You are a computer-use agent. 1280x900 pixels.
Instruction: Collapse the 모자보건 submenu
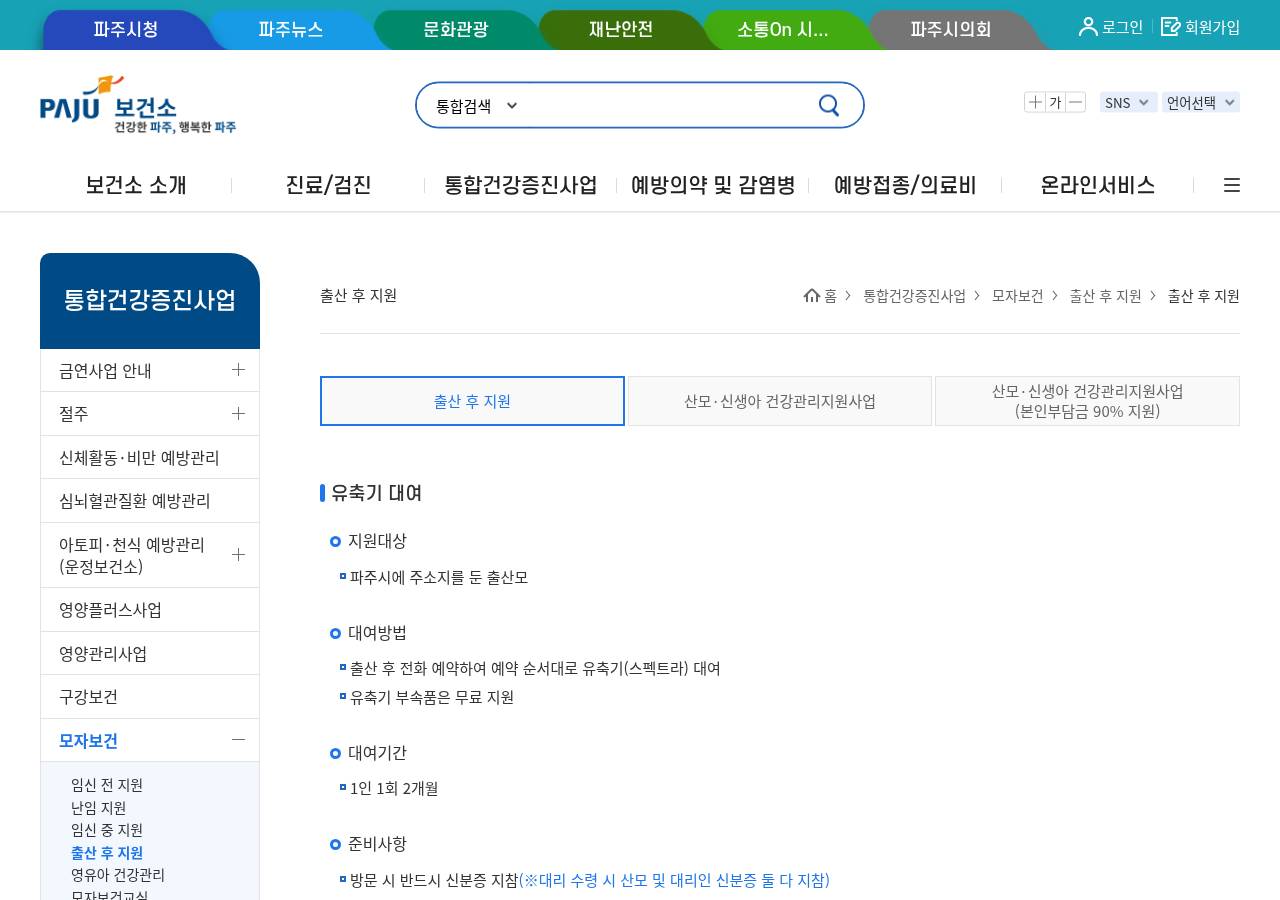(238, 740)
